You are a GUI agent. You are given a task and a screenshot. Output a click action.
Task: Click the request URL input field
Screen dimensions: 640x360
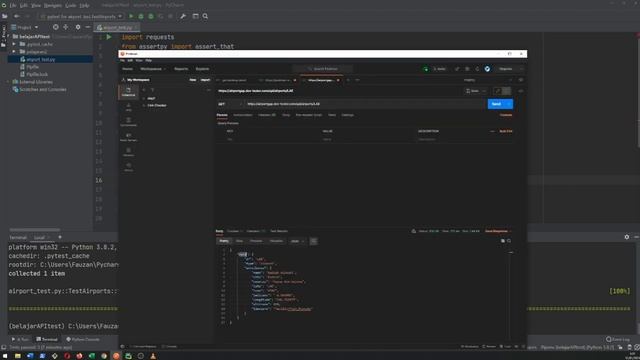pyautogui.click(x=364, y=104)
